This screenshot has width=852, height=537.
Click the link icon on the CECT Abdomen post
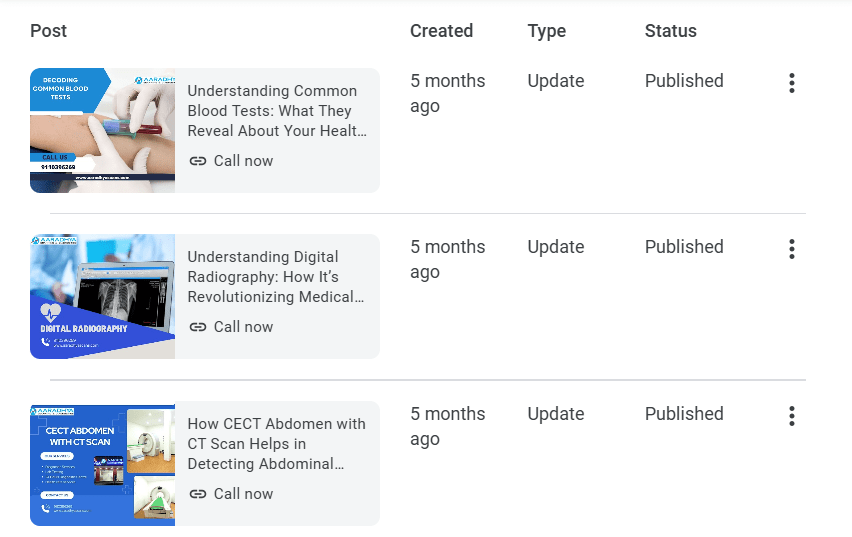click(198, 494)
